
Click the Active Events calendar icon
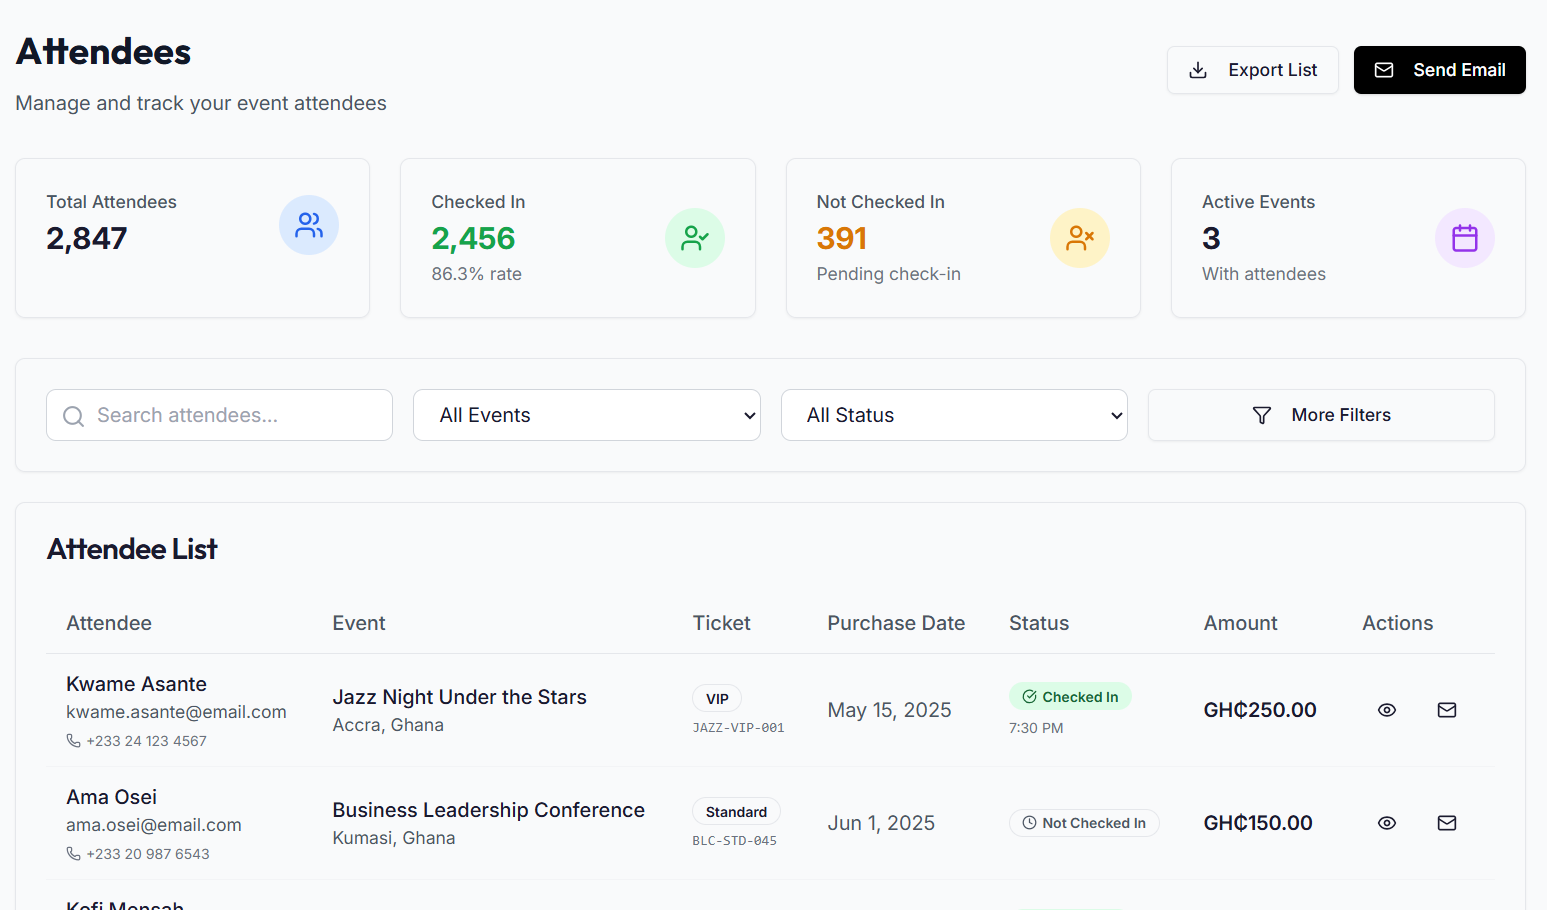(x=1465, y=238)
